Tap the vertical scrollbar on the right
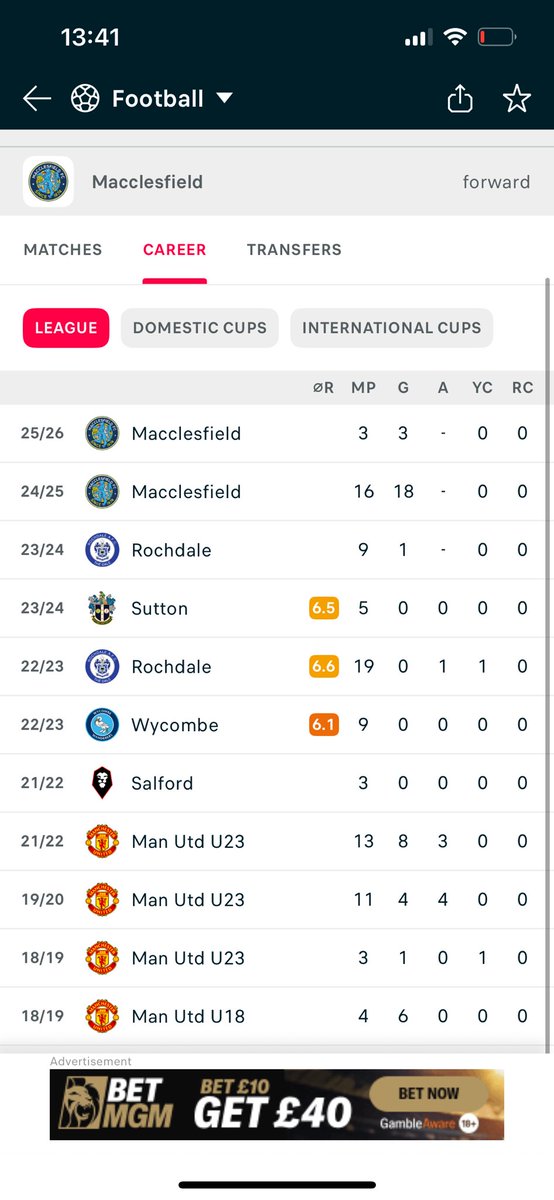The image size is (554, 1200). tap(547, 665)
